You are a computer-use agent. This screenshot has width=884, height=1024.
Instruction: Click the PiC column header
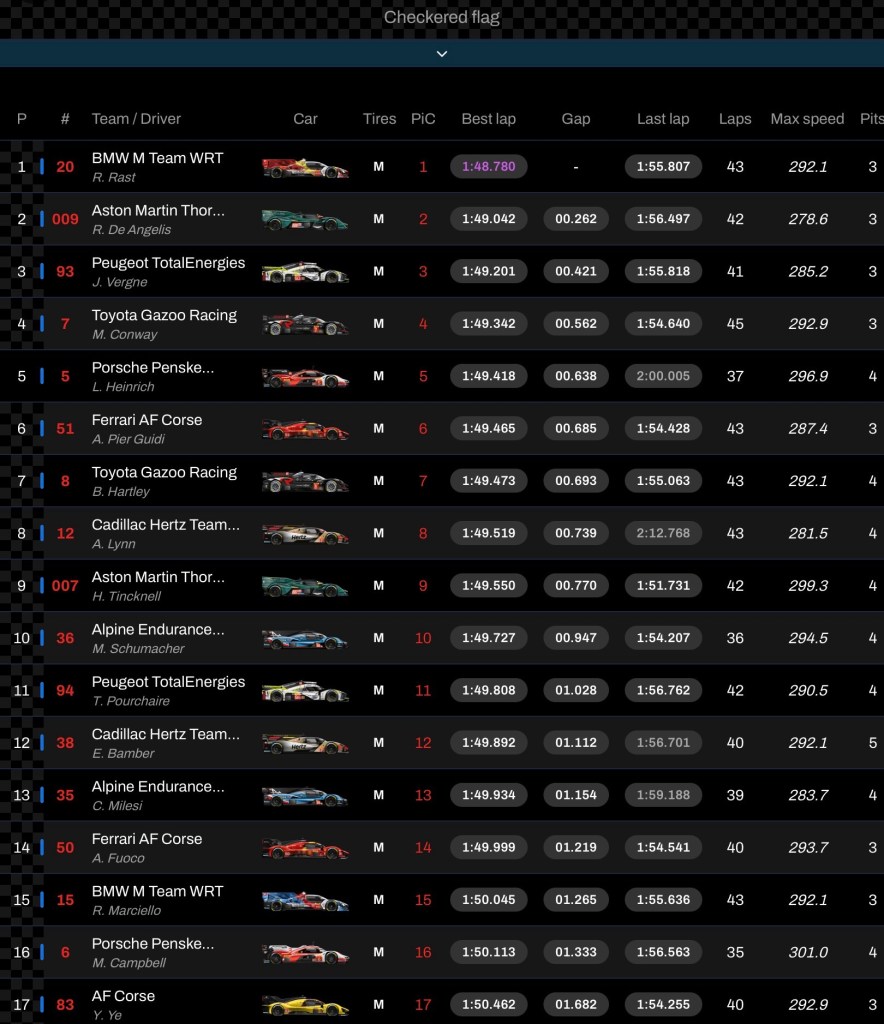(x=423, y=119)
